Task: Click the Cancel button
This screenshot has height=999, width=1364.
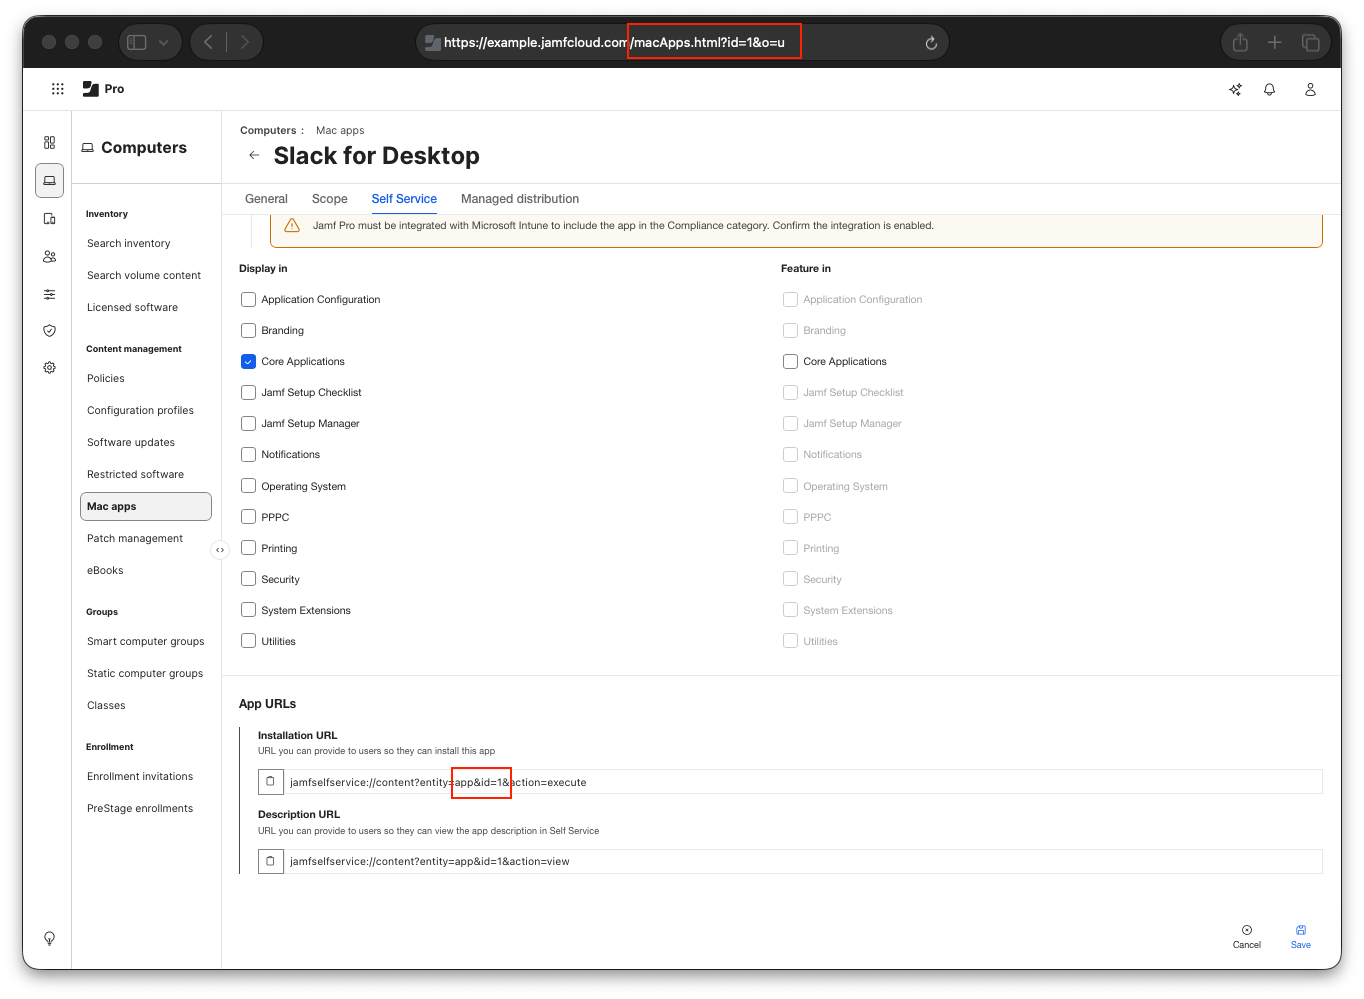Action: tap(1247, 936)
